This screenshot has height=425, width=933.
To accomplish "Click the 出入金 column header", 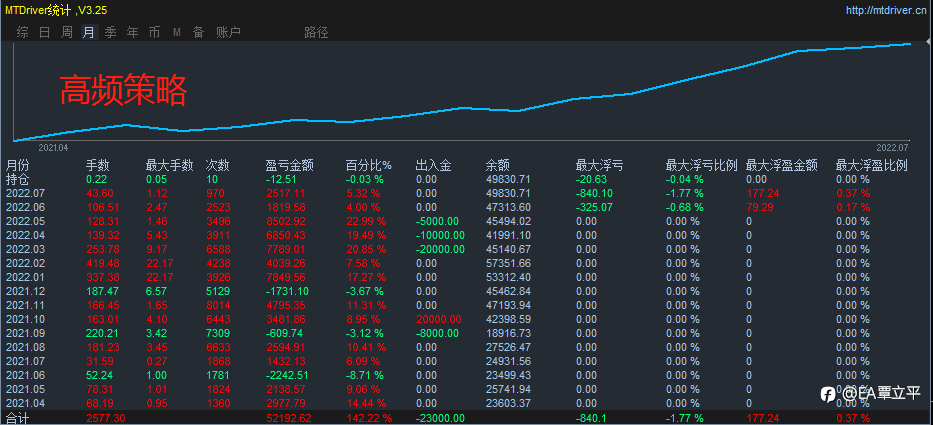I will tap(433, 165).
